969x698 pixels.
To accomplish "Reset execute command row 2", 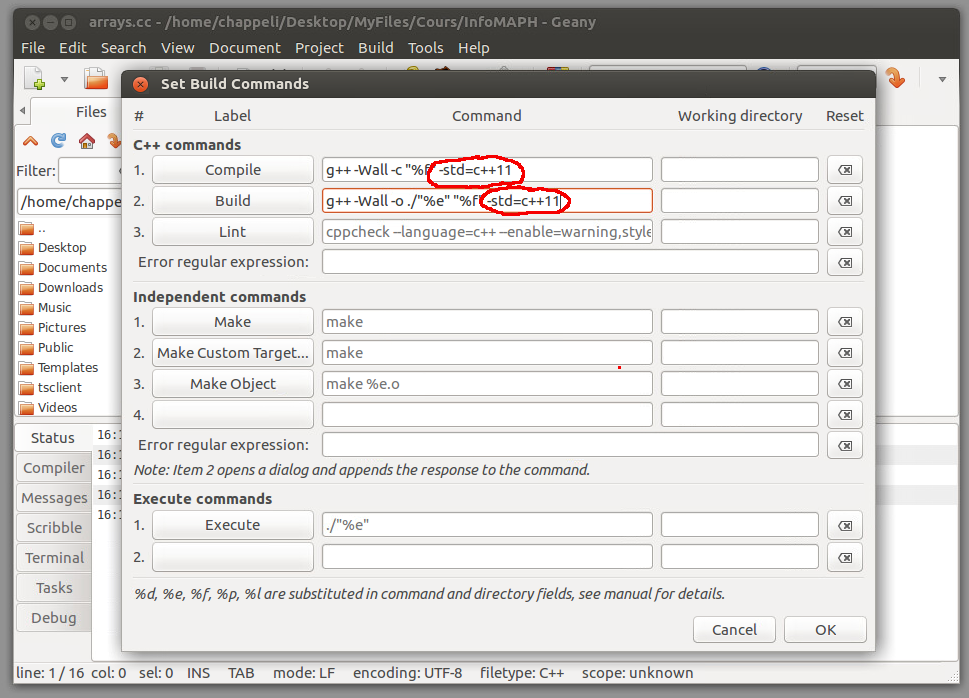I will [x=844, y=558].
